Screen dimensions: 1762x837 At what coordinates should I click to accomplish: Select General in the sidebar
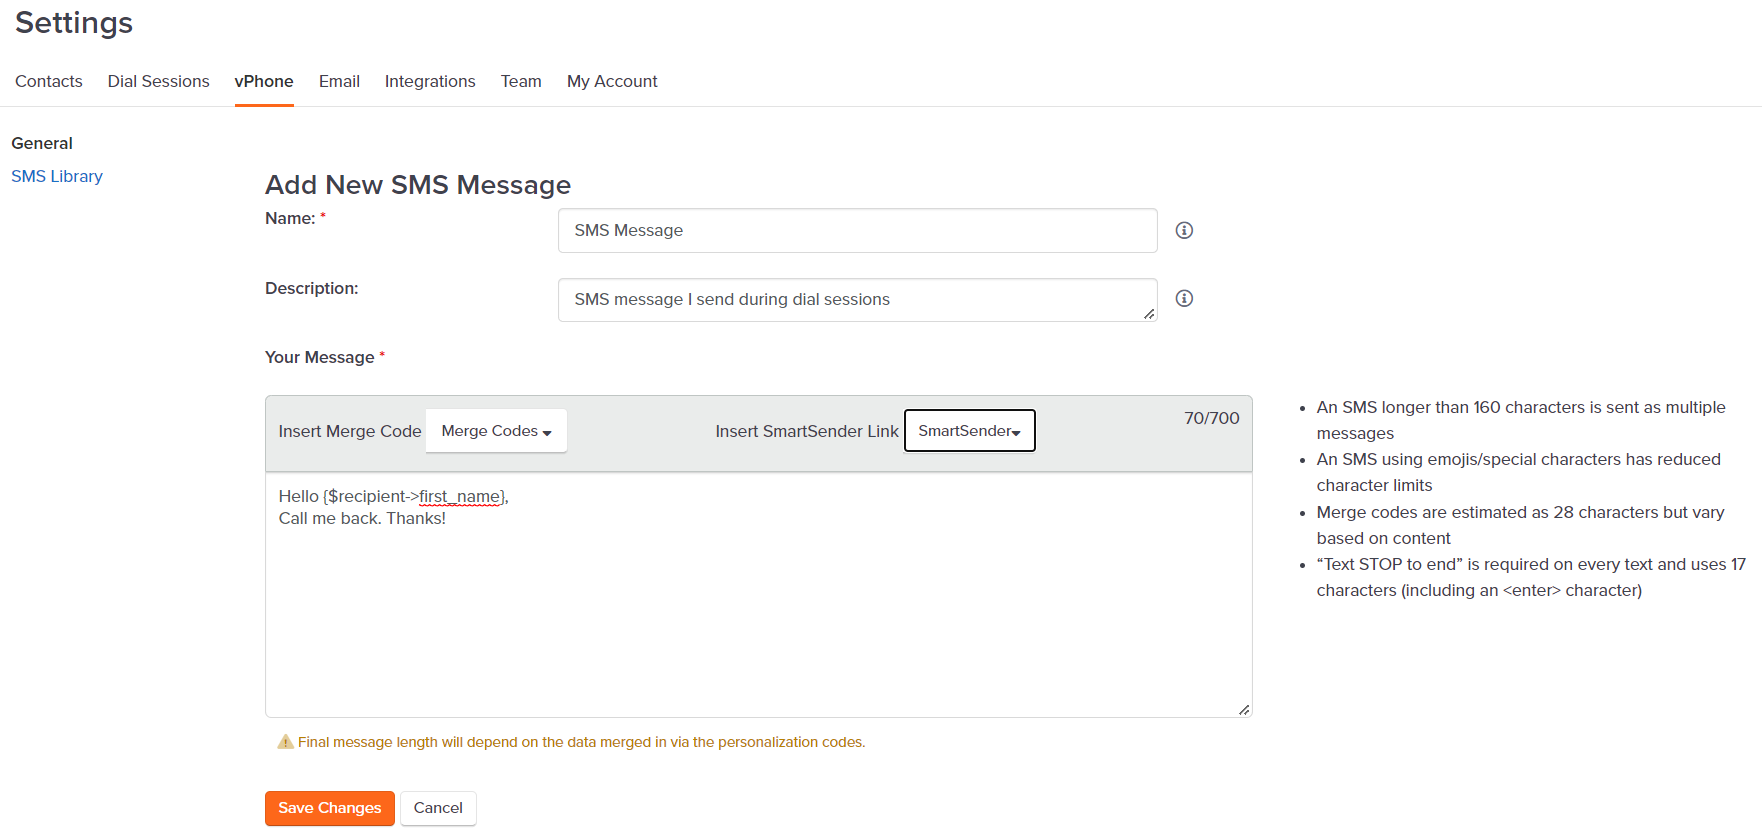pyautogui.click(x=42, y=143)
